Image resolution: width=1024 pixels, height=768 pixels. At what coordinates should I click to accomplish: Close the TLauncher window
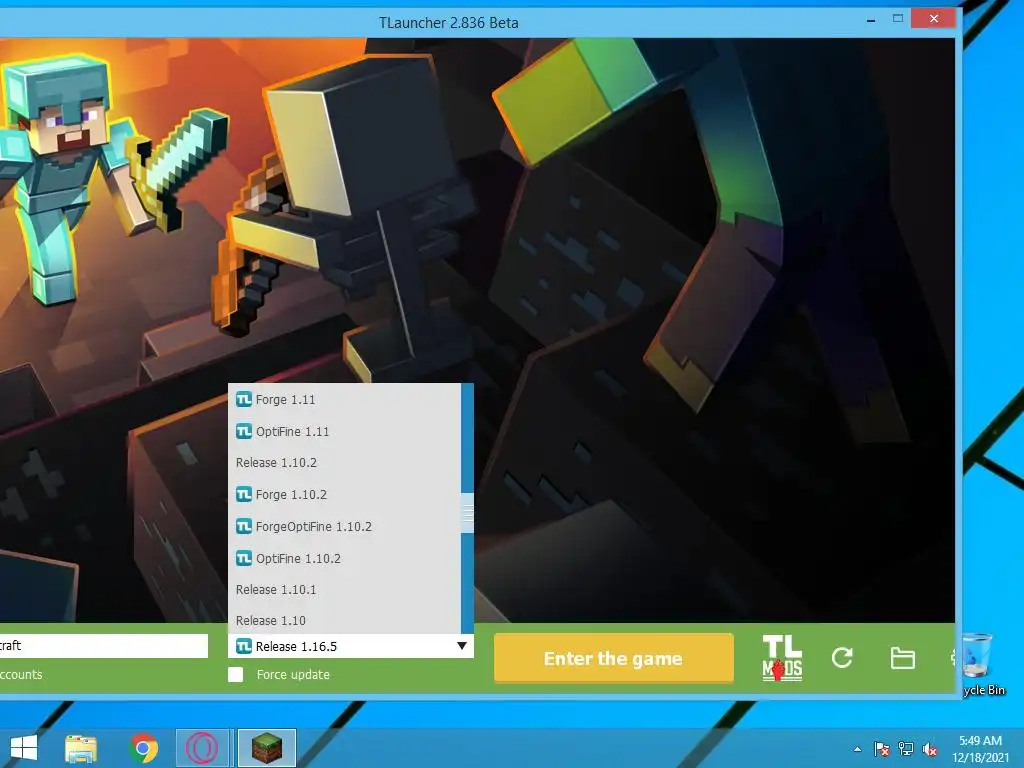point(934,18)
